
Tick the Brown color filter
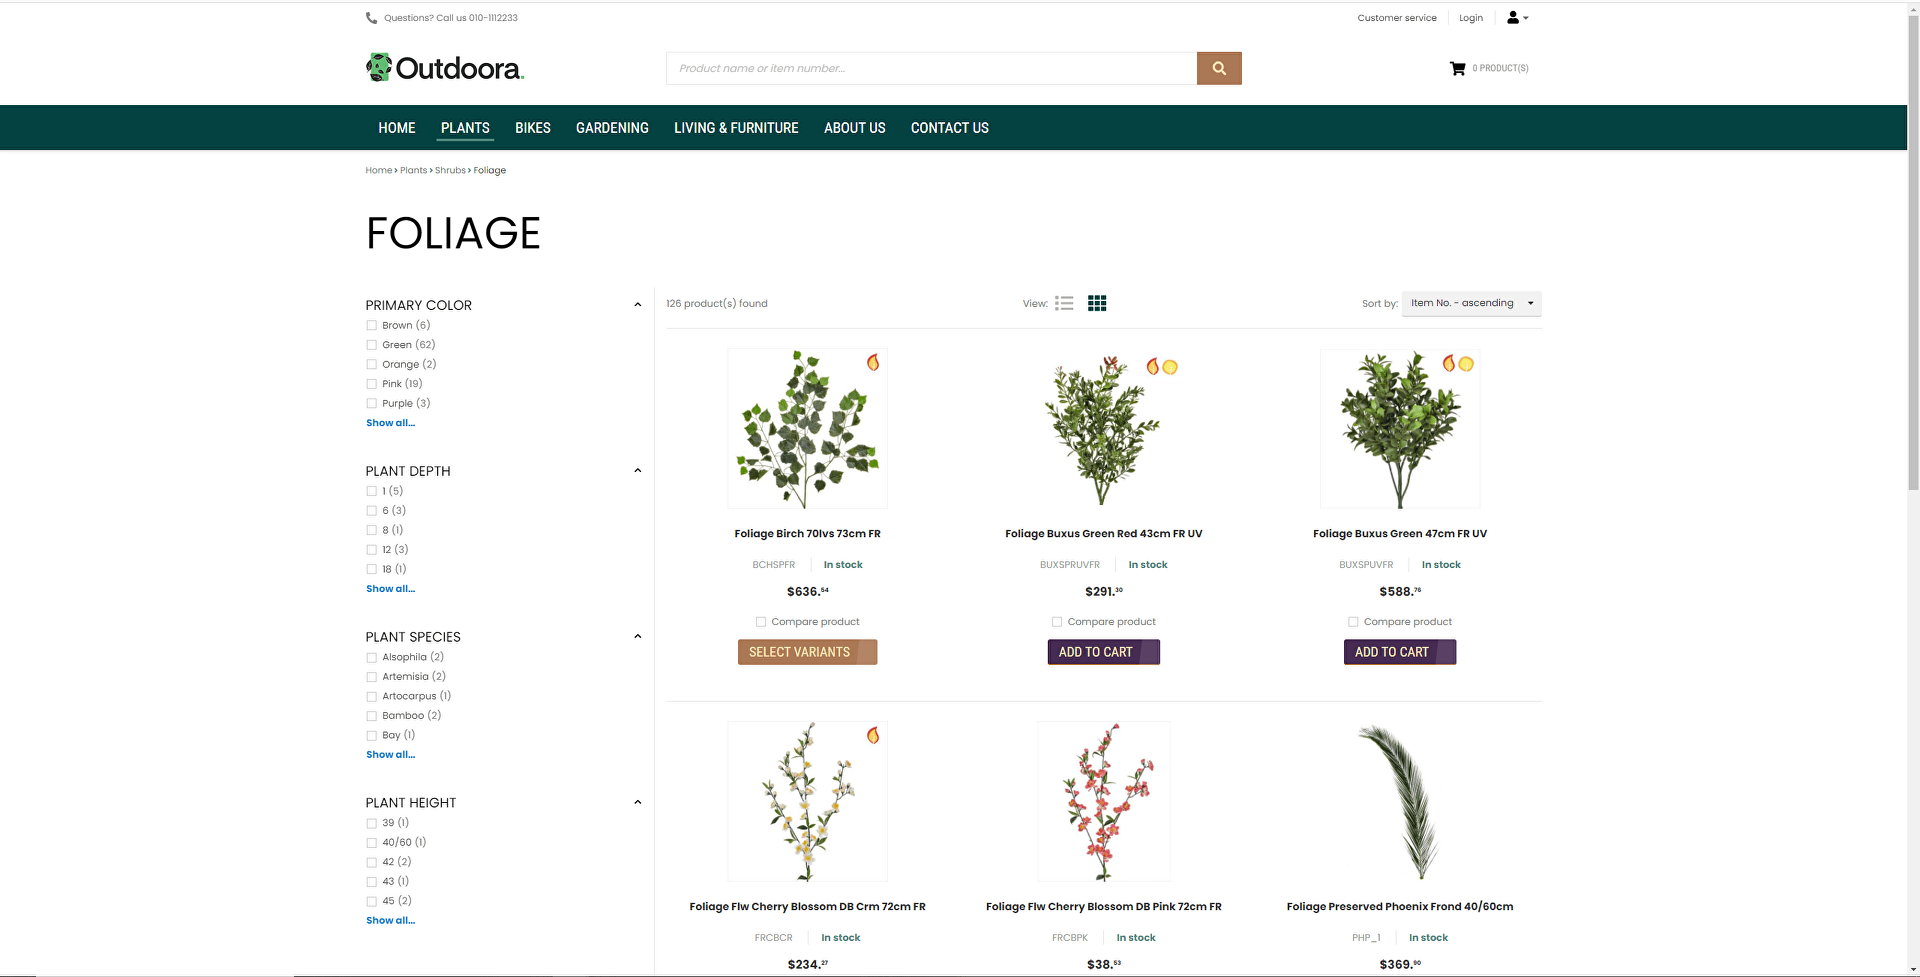coord(372,326)
